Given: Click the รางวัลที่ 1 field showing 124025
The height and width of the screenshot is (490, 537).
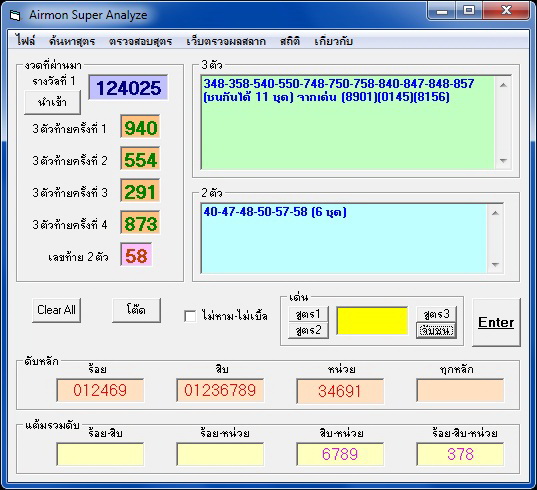Looking at the screenshot, I should [128, 88].
